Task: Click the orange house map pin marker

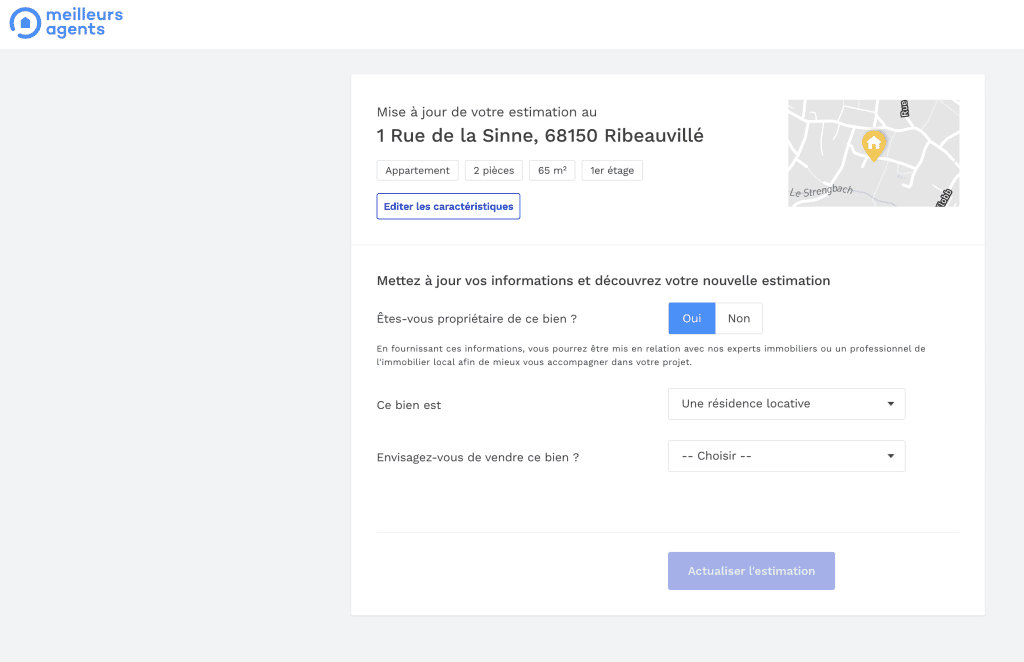Action: [x=873, y=144]
